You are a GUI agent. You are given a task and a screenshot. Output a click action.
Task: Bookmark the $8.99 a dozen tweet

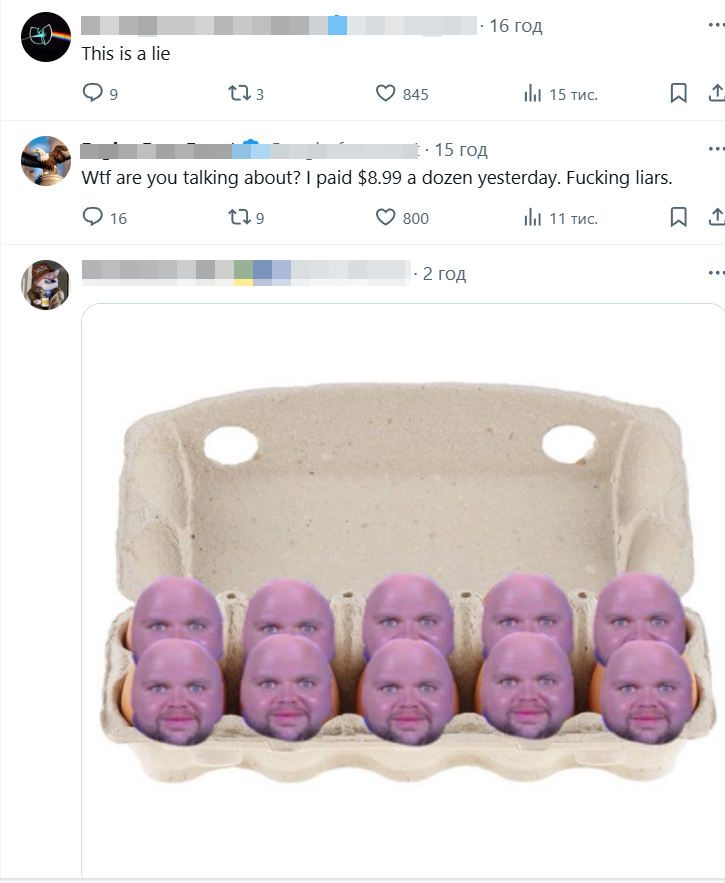(679, 217)
